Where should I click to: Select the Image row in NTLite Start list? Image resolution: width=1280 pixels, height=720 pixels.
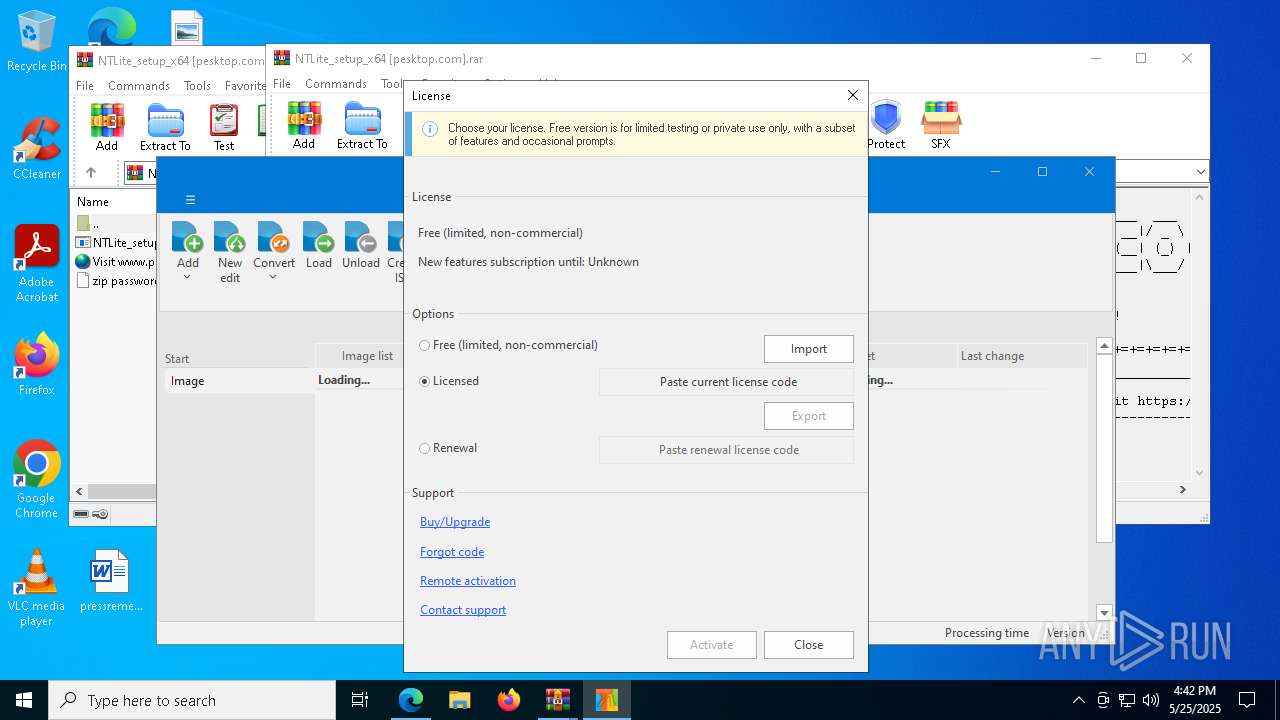pyautogui.click(x=239, y=381)
